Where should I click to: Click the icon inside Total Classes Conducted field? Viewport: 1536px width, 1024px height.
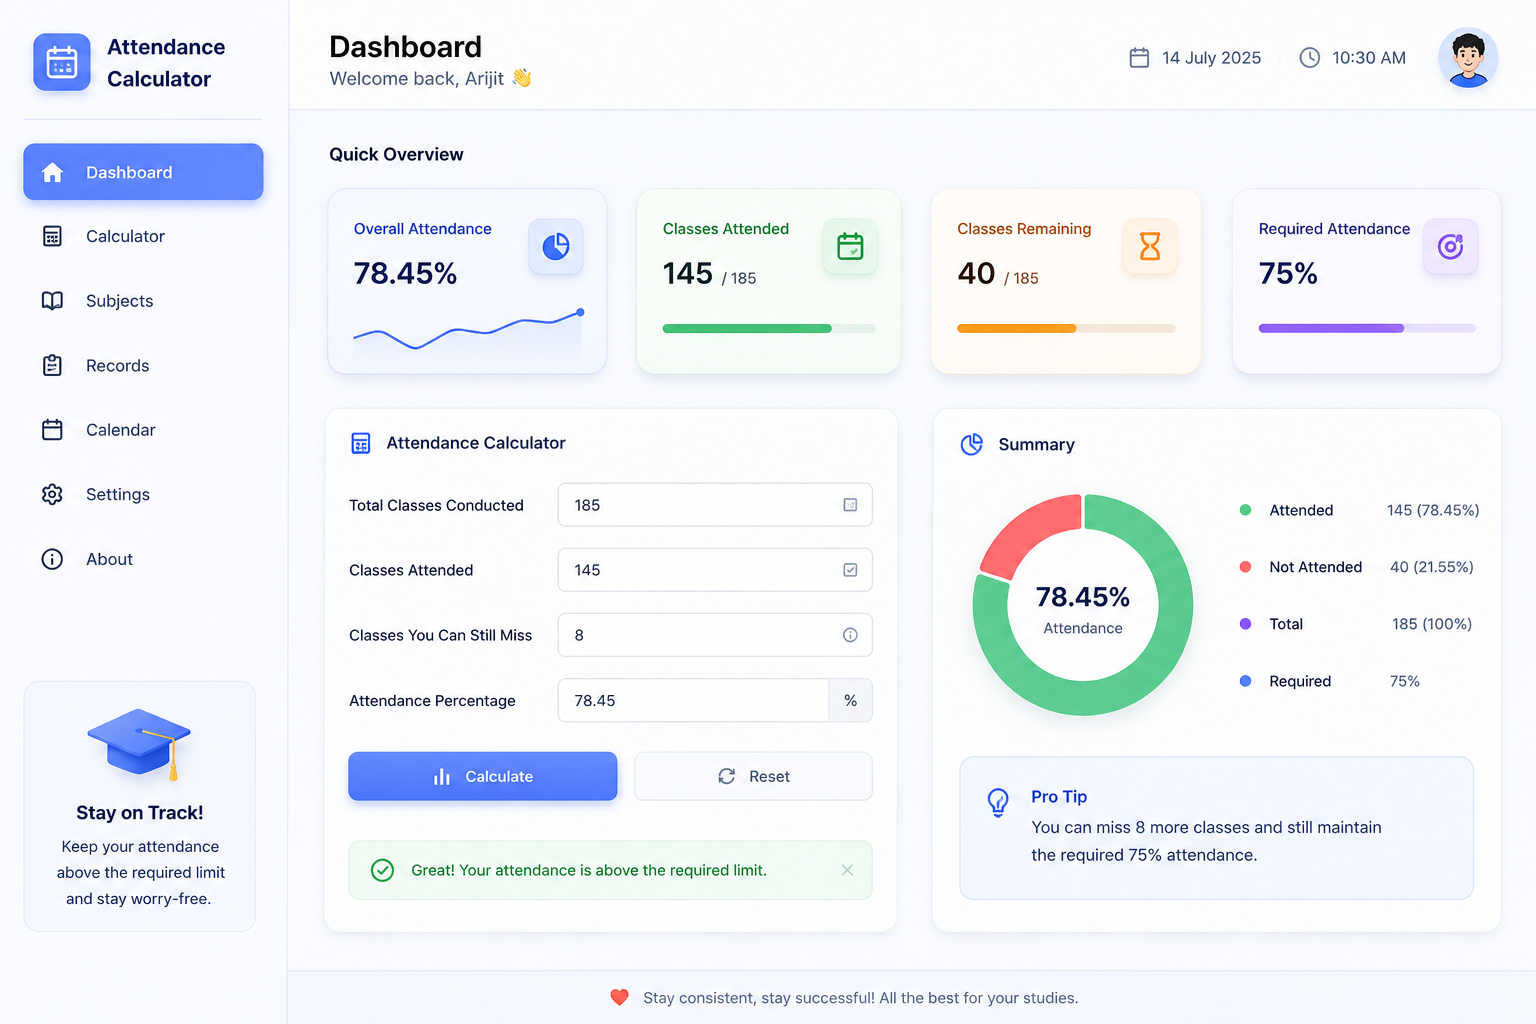(850, 505)
